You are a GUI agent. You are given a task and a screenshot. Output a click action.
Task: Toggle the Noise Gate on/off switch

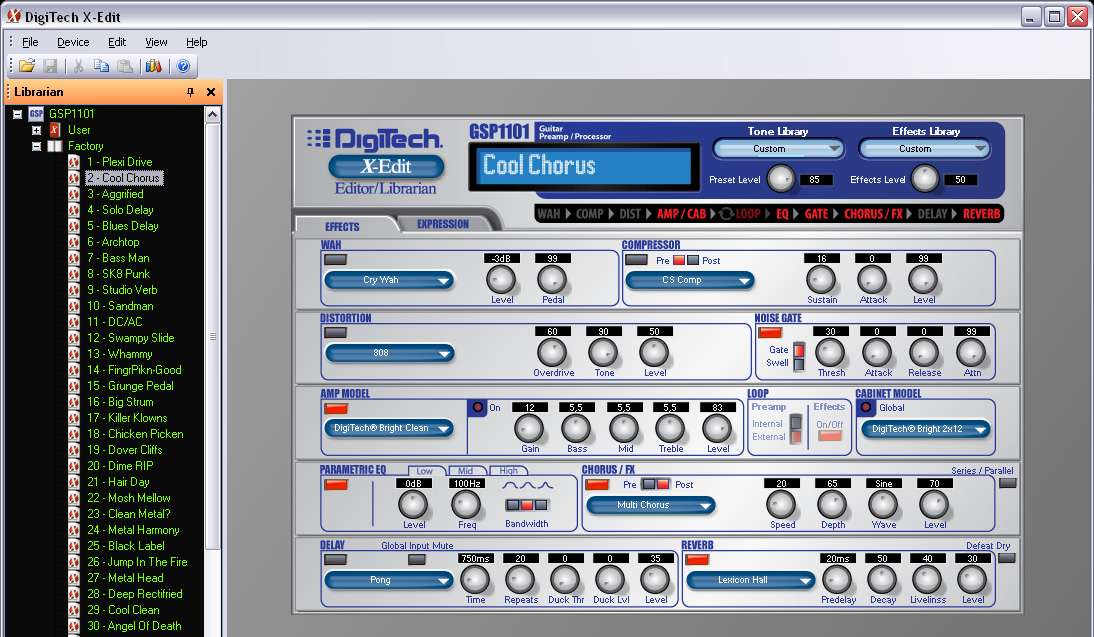tap(770, 333)
